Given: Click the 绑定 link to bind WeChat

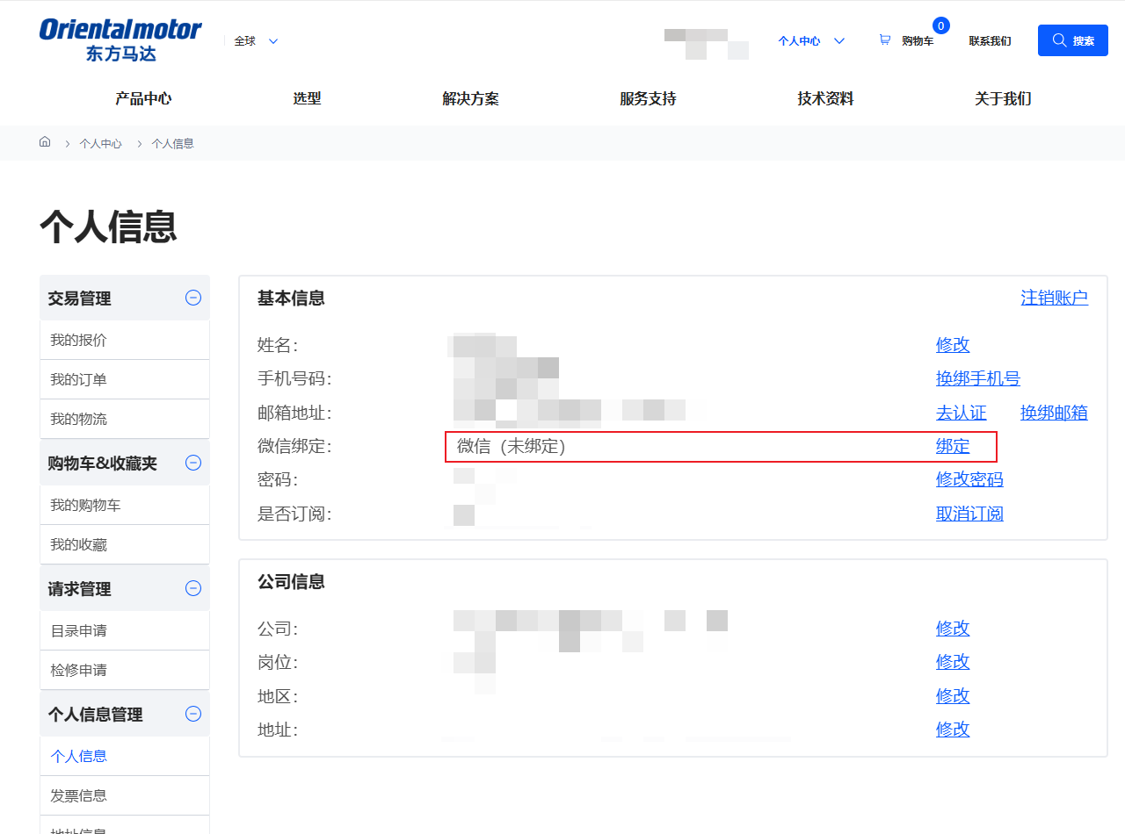Looking at the screenshot, I should pyautogui.click(x=951, y=446).
